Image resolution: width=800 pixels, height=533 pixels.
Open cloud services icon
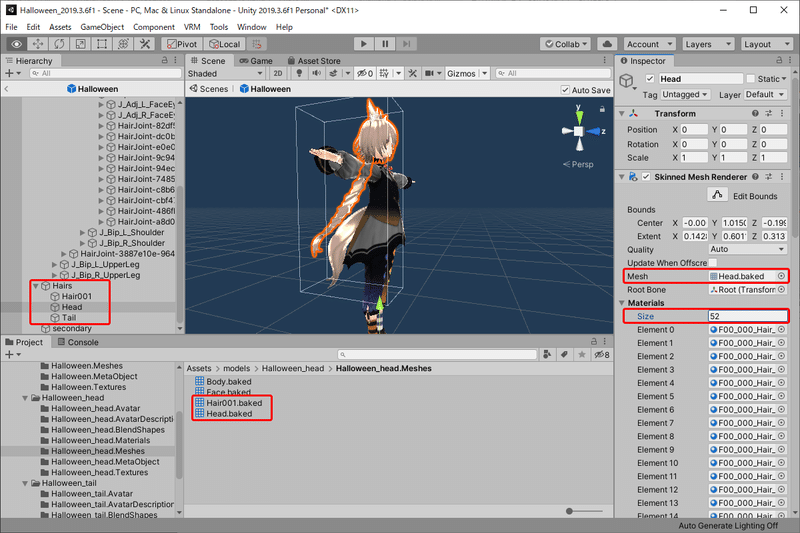[x=607, y=44]
